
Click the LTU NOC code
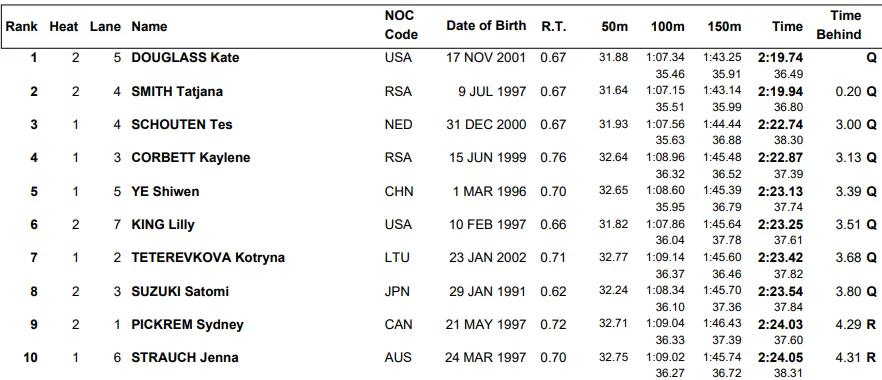tap(397, 257)
